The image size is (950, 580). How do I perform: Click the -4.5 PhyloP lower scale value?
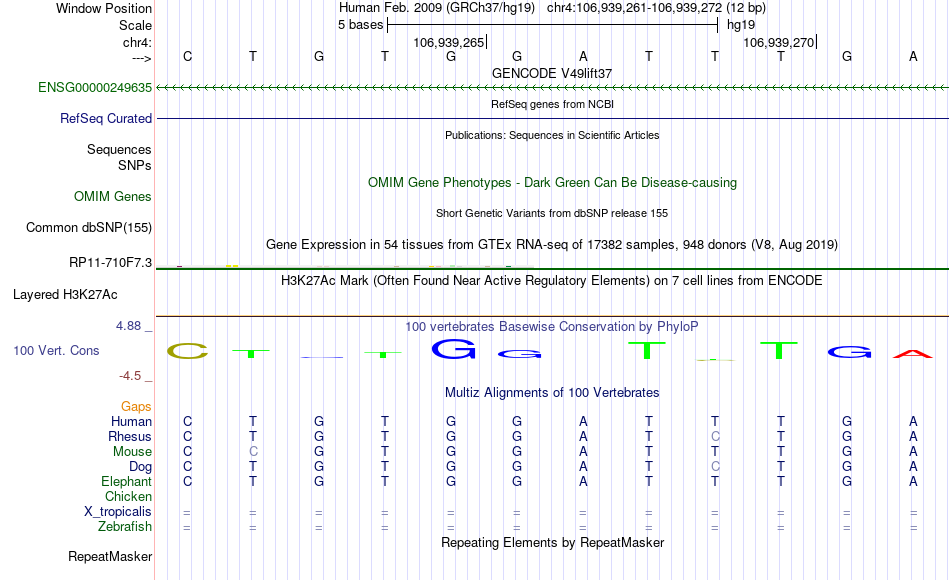pos(130,376)
